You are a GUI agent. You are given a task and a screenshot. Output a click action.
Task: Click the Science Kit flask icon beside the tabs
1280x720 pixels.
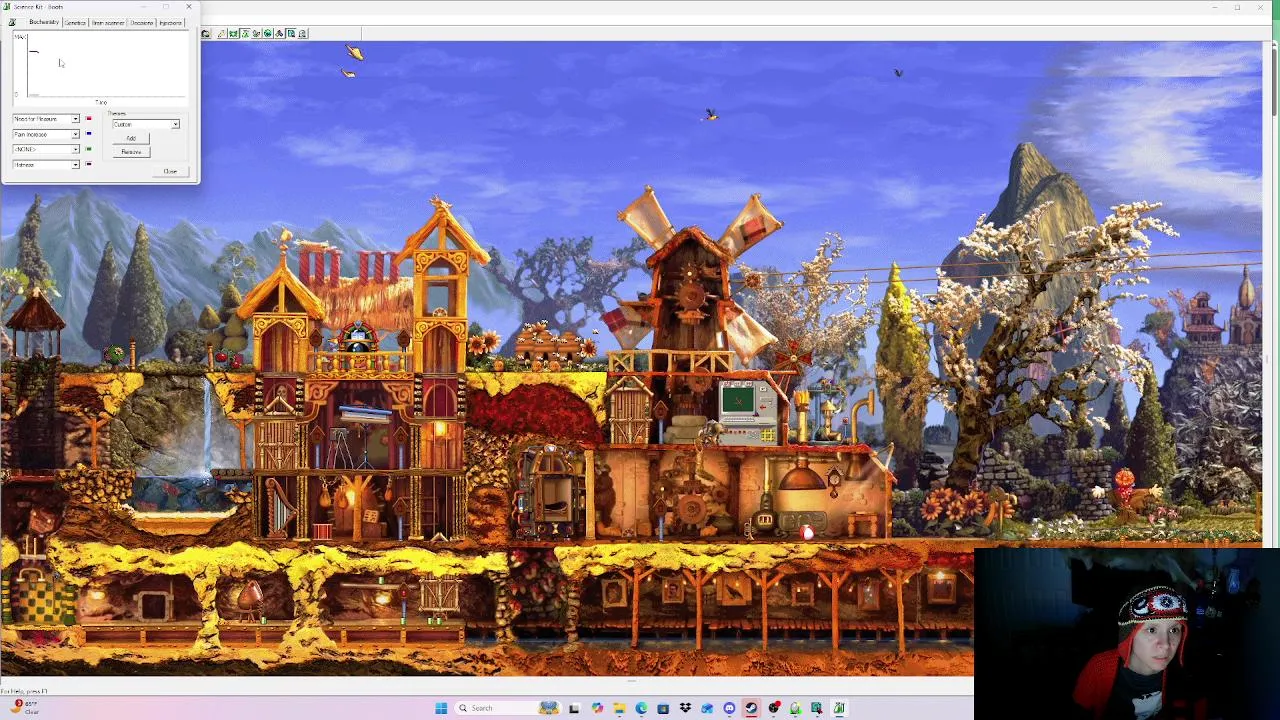pos(12,22)
